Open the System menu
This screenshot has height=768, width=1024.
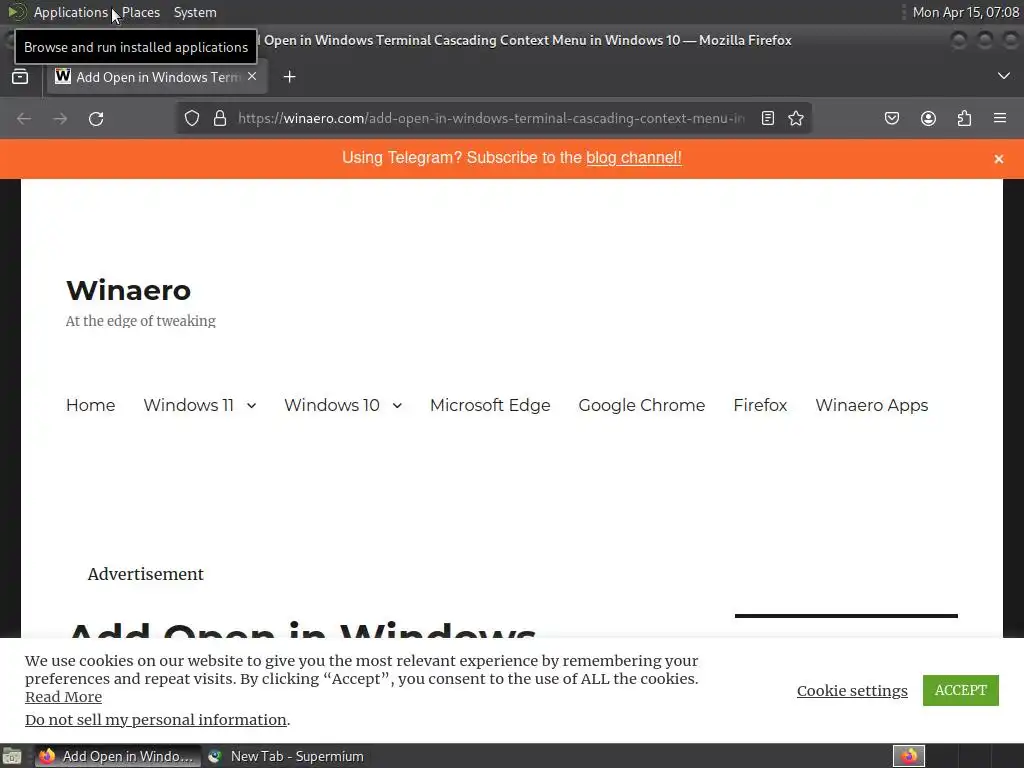point(195,12)
